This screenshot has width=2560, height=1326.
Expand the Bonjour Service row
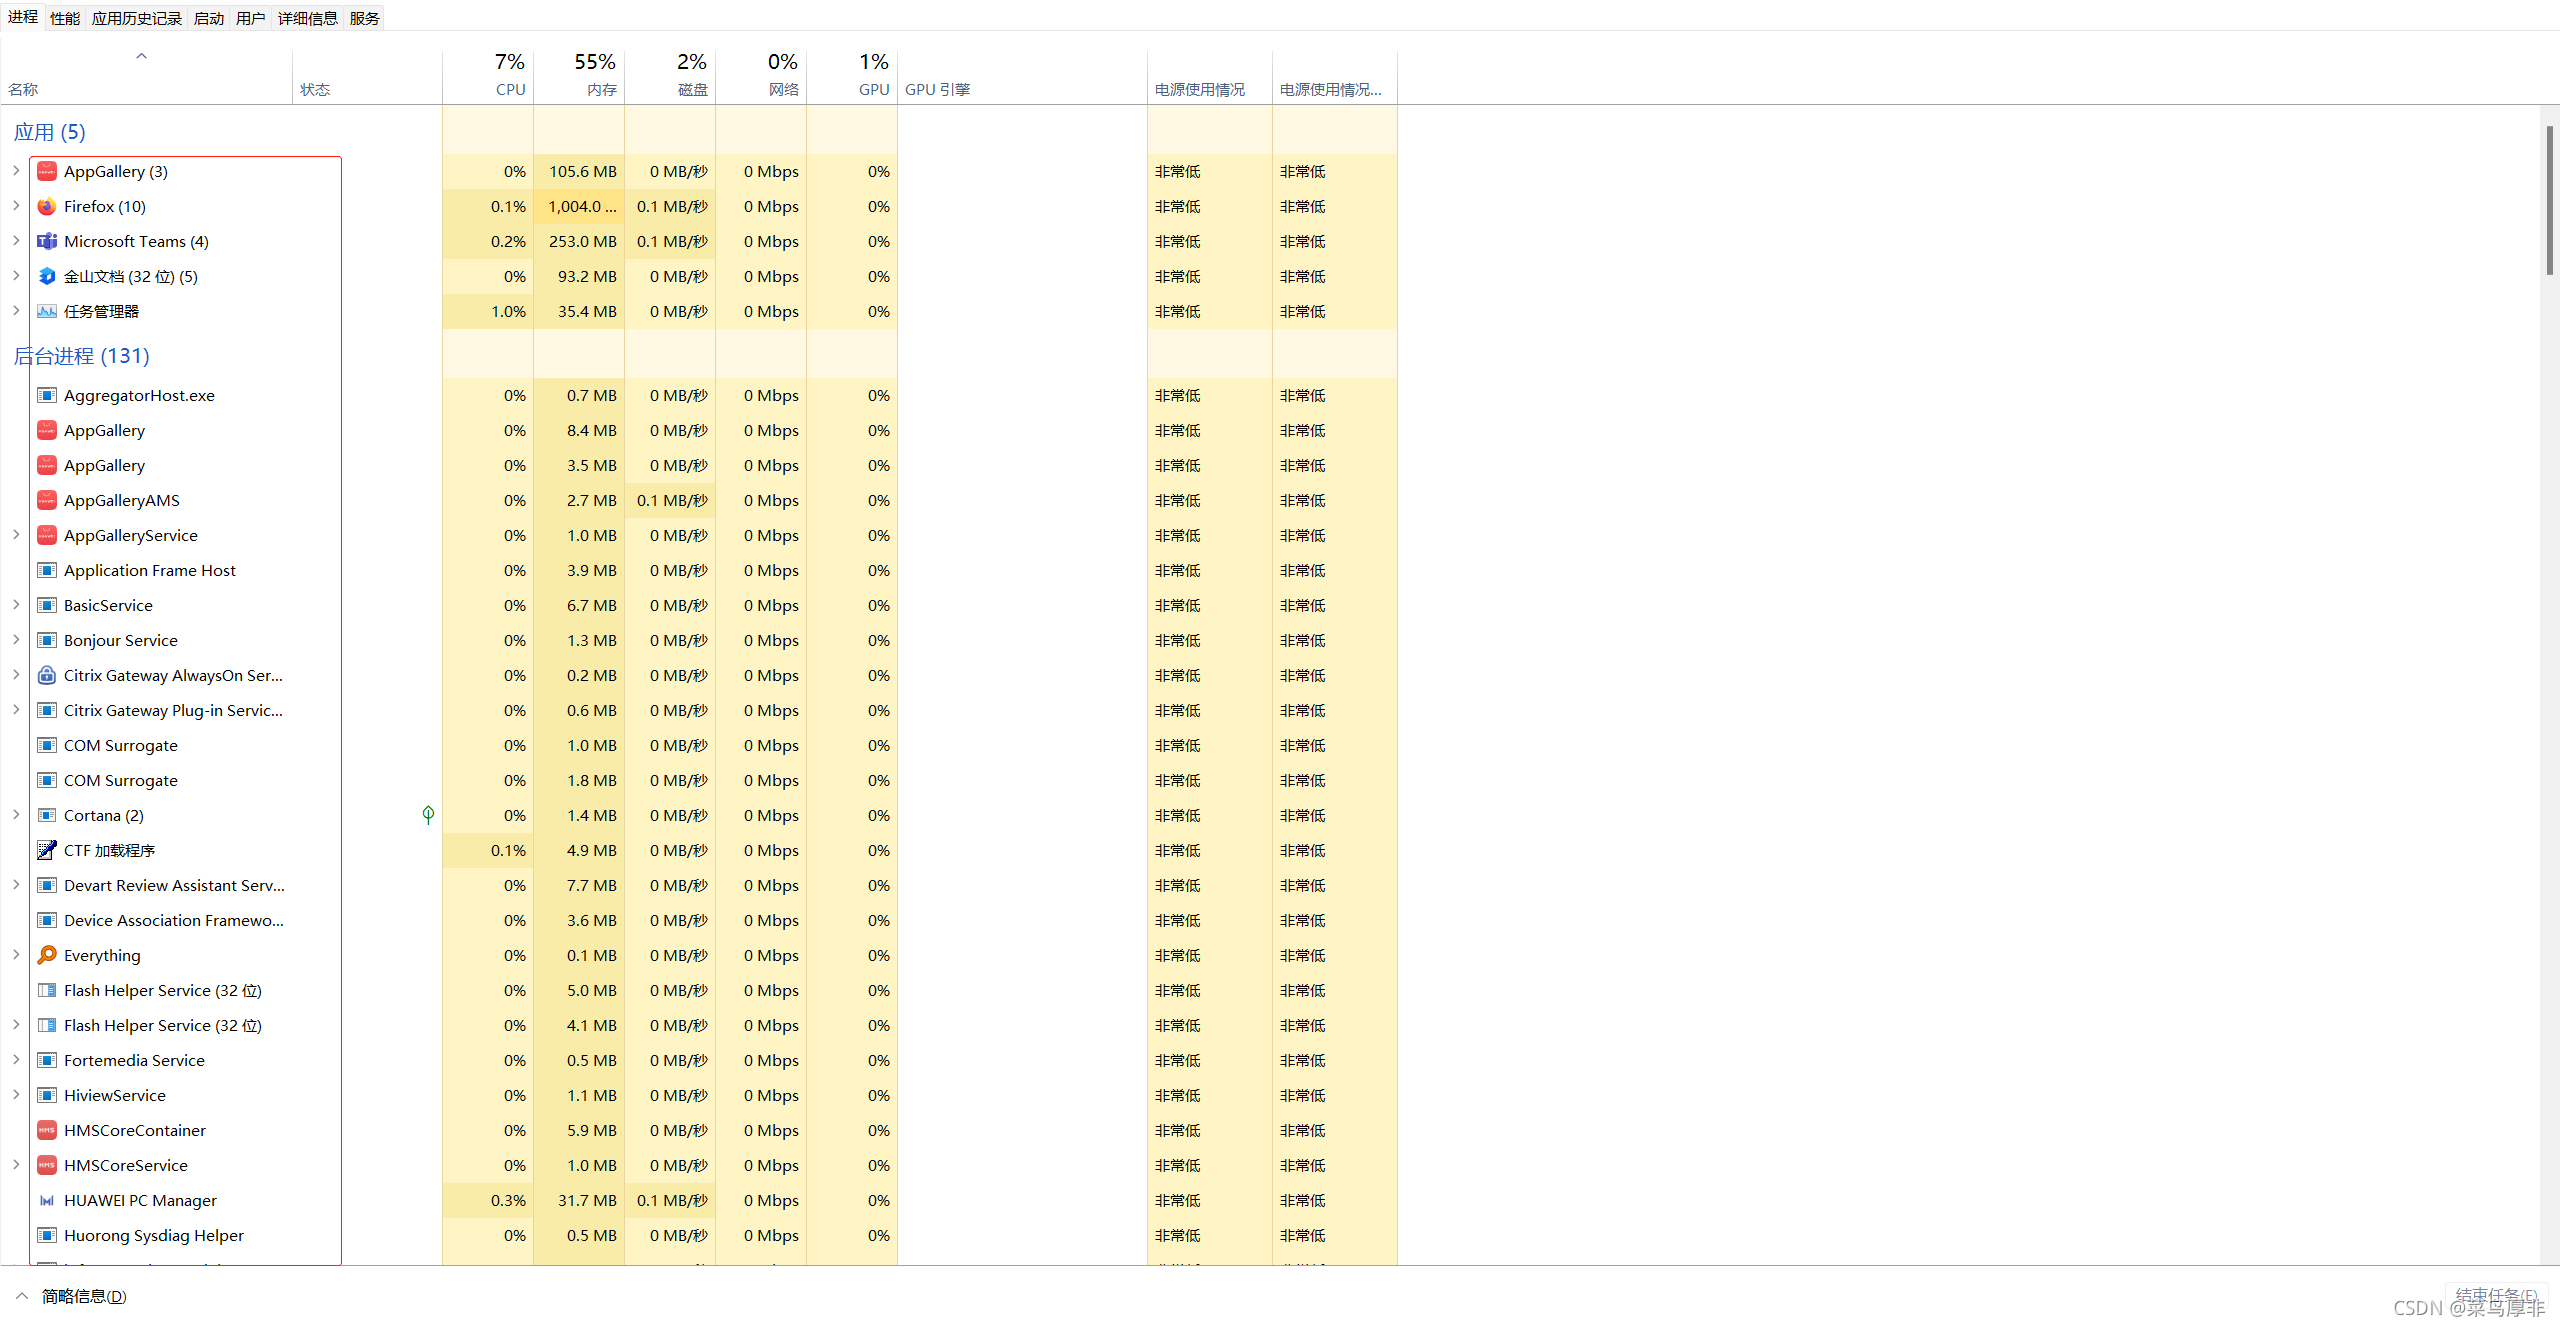(16, 640)
